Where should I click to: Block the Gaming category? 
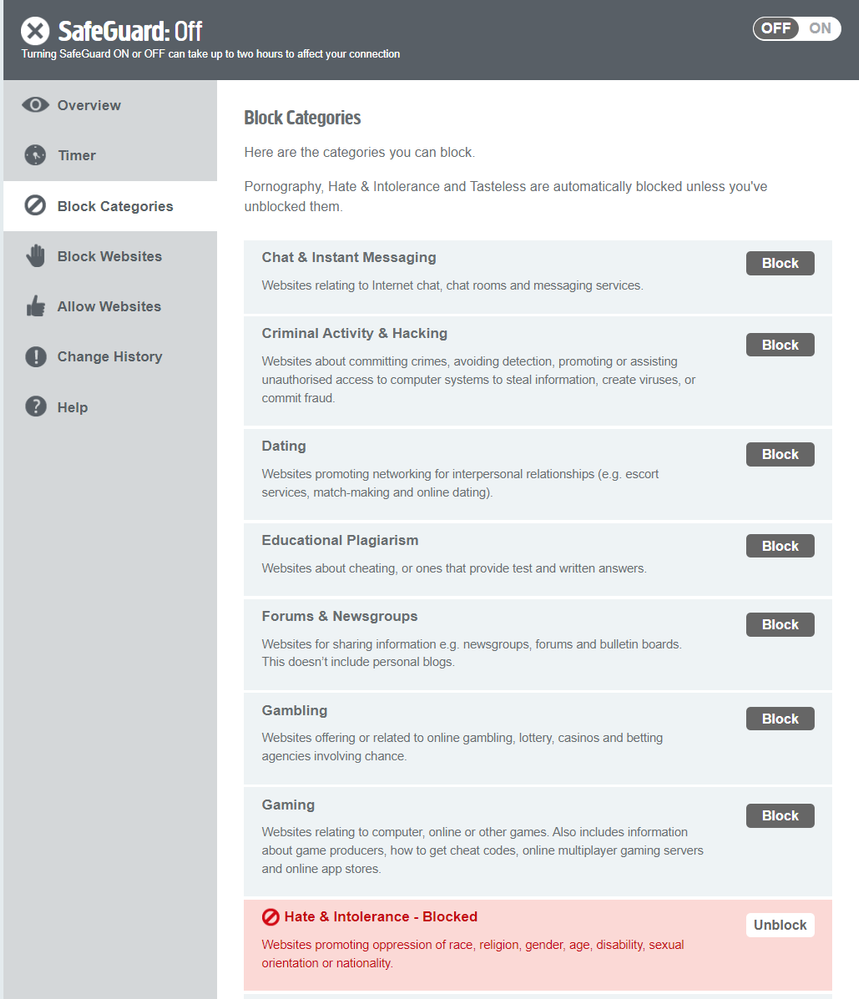pos(780,816)
